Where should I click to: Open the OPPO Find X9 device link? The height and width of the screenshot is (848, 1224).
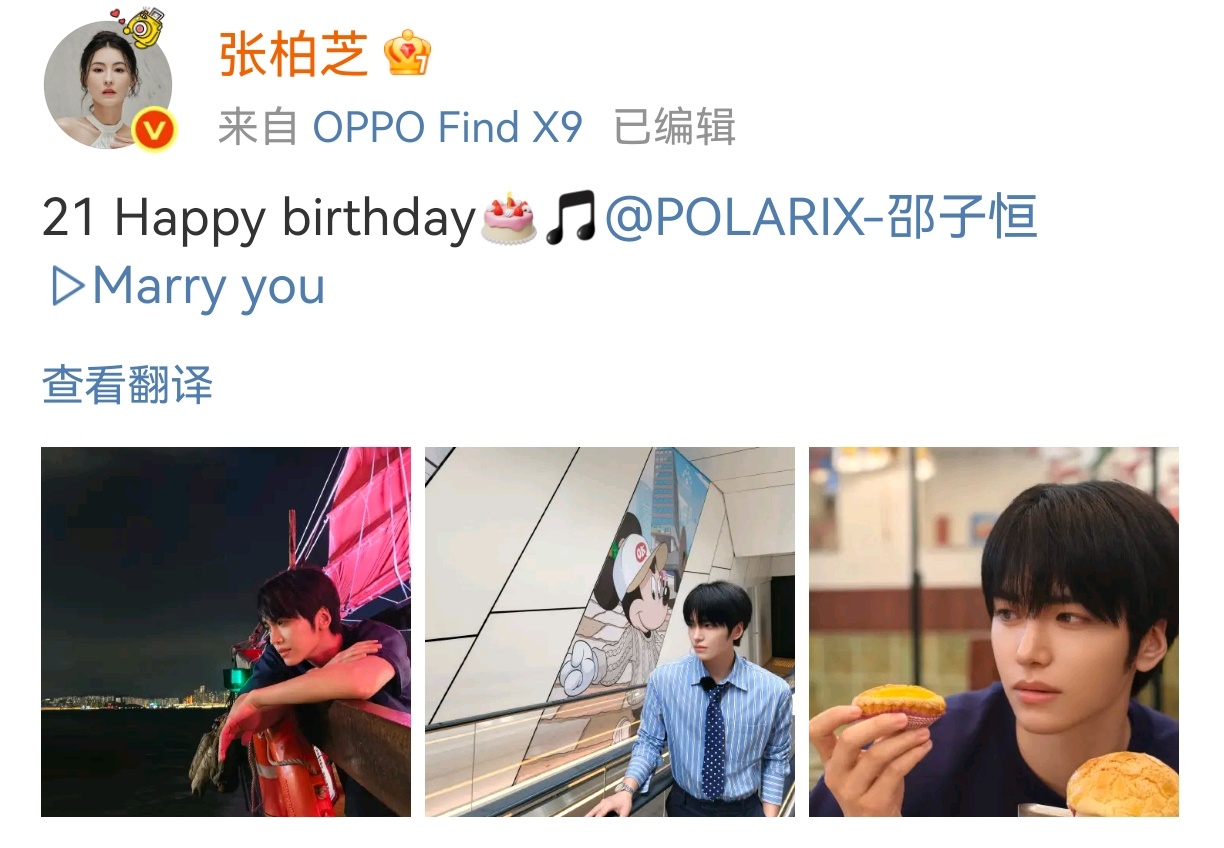[448, 127]
